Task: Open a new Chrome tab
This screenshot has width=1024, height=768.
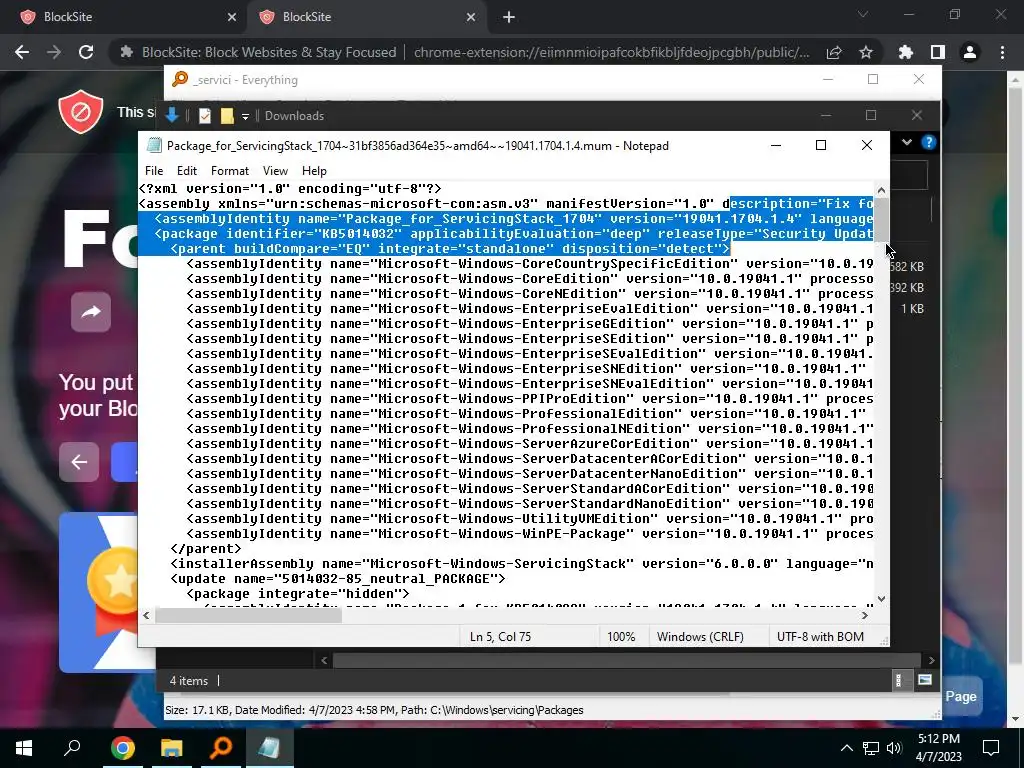Action: click(x=509, y=18)
